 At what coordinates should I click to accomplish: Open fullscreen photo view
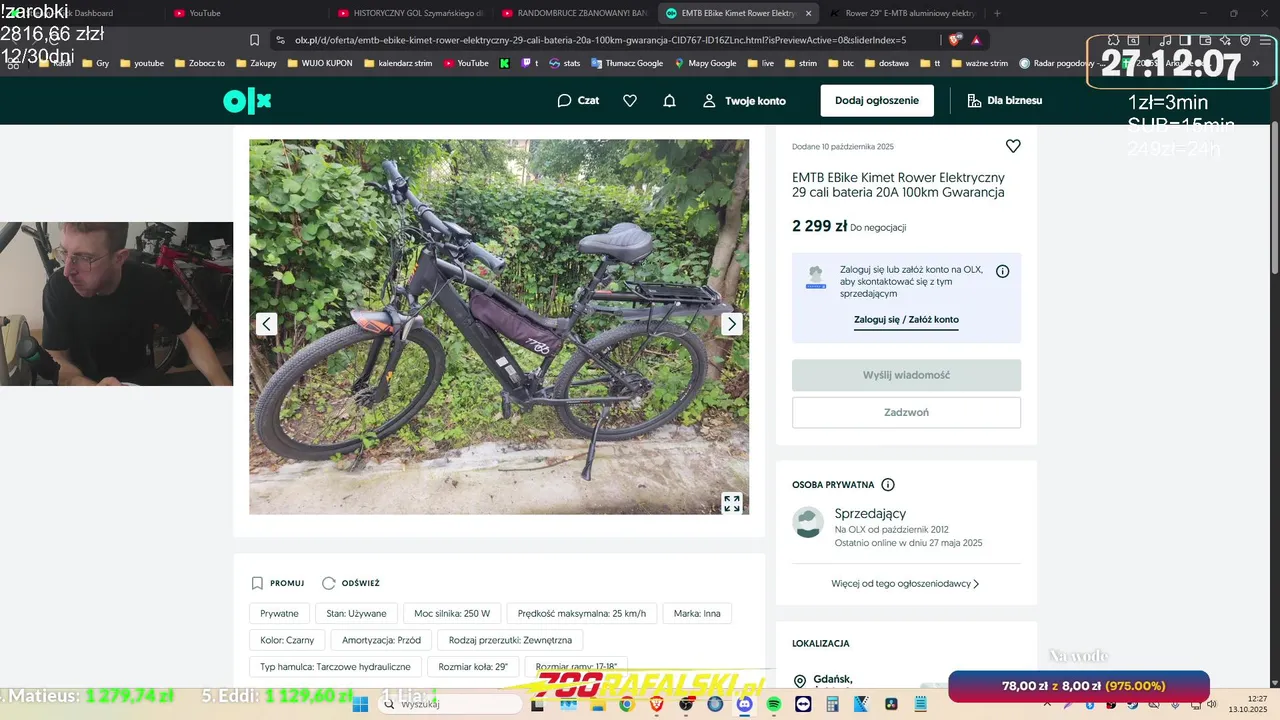(x=732, y=503)
